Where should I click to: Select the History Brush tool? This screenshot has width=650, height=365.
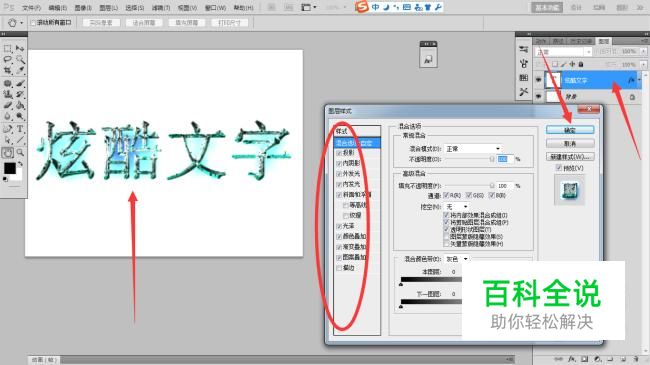pyautogui.click(x=20, y=94)
